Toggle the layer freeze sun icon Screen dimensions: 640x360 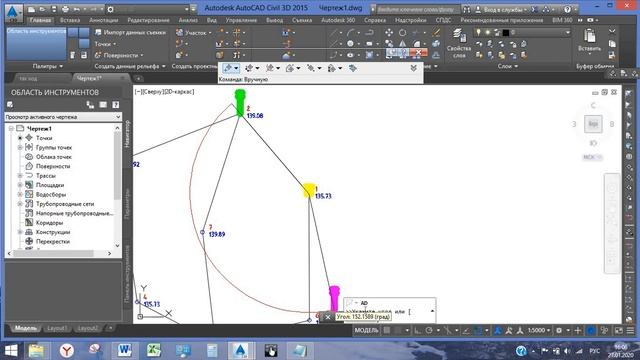tap(487, 32)
